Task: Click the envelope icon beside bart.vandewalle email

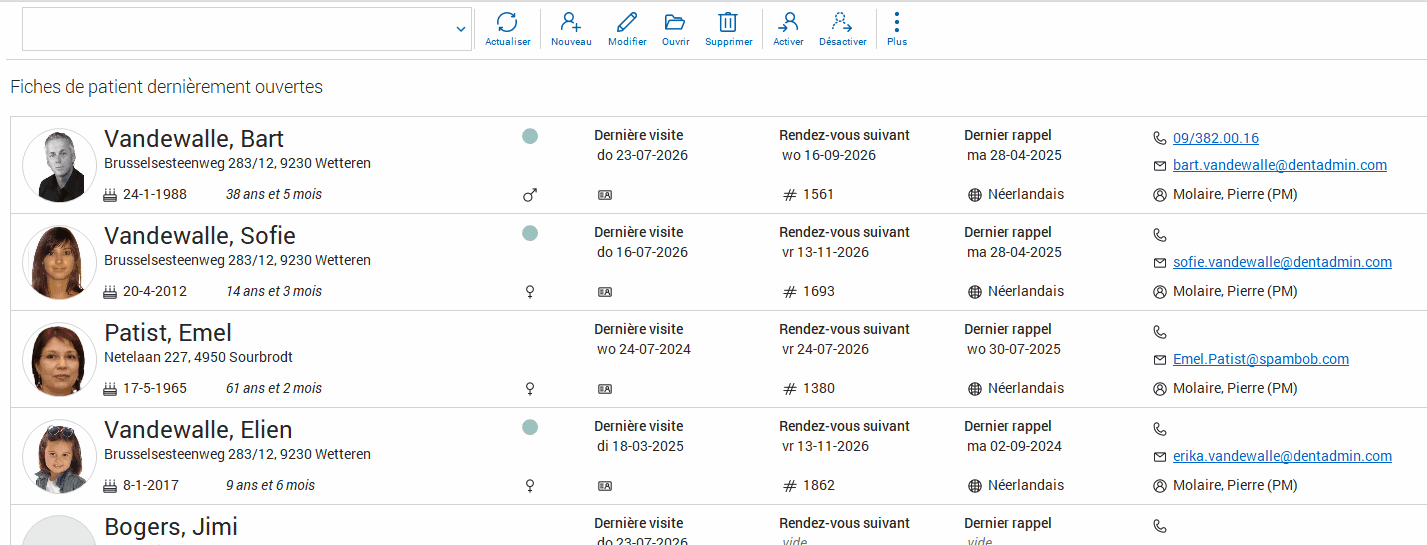Action: point(1160,166)
